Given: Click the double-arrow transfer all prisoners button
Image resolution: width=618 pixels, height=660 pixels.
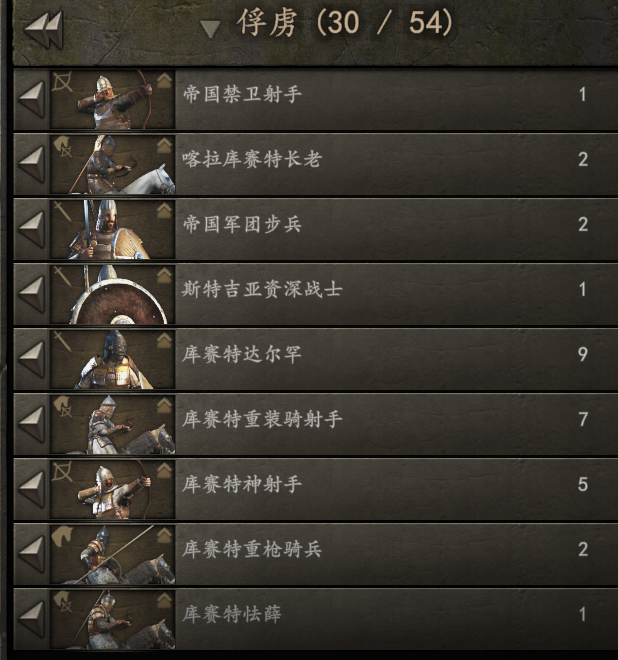Looking at the screenshot, I should click(44, 30).
